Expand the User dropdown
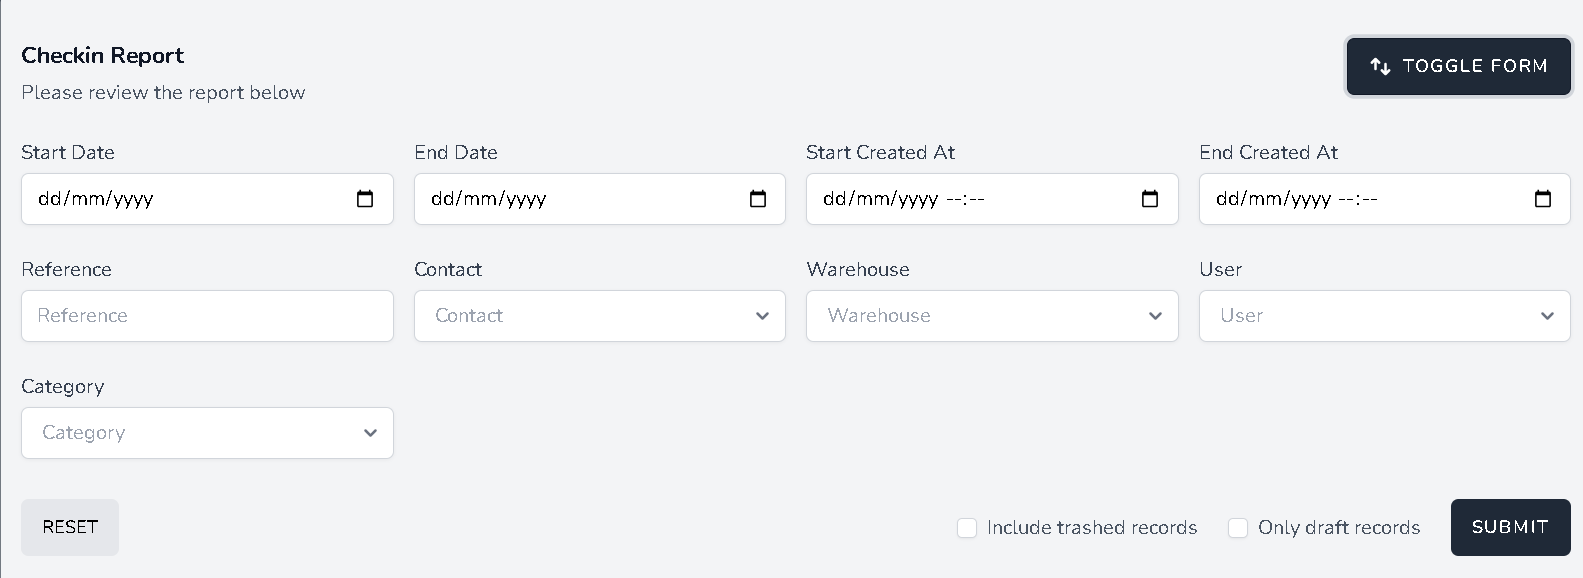This screenshot has width=1583, height=578. pos(1384,316)
